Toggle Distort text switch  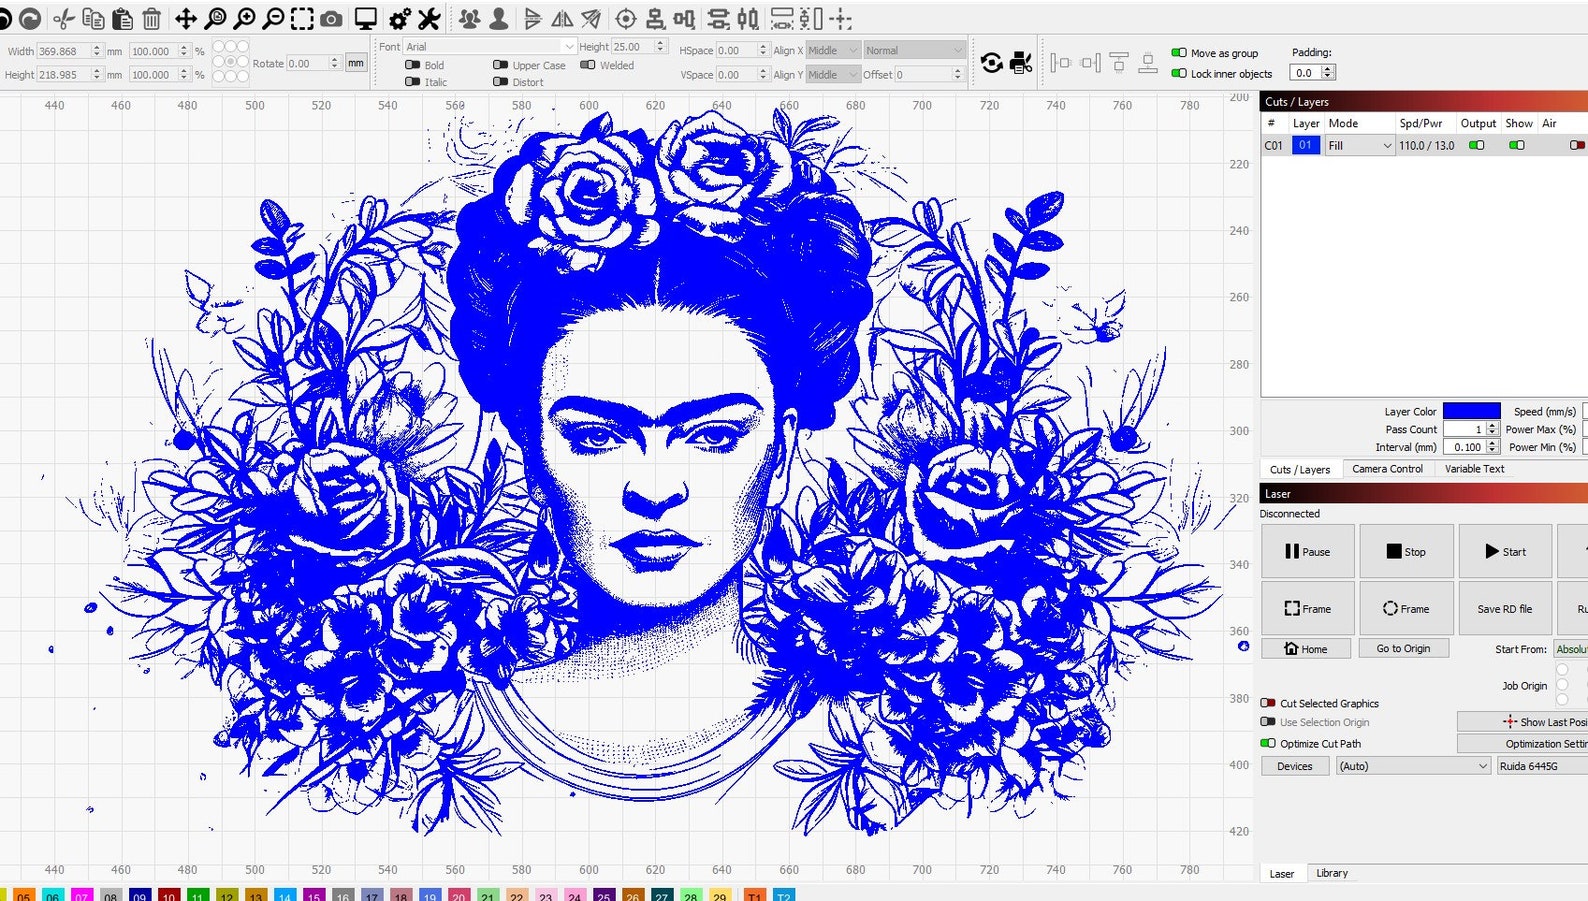[500, 82]
